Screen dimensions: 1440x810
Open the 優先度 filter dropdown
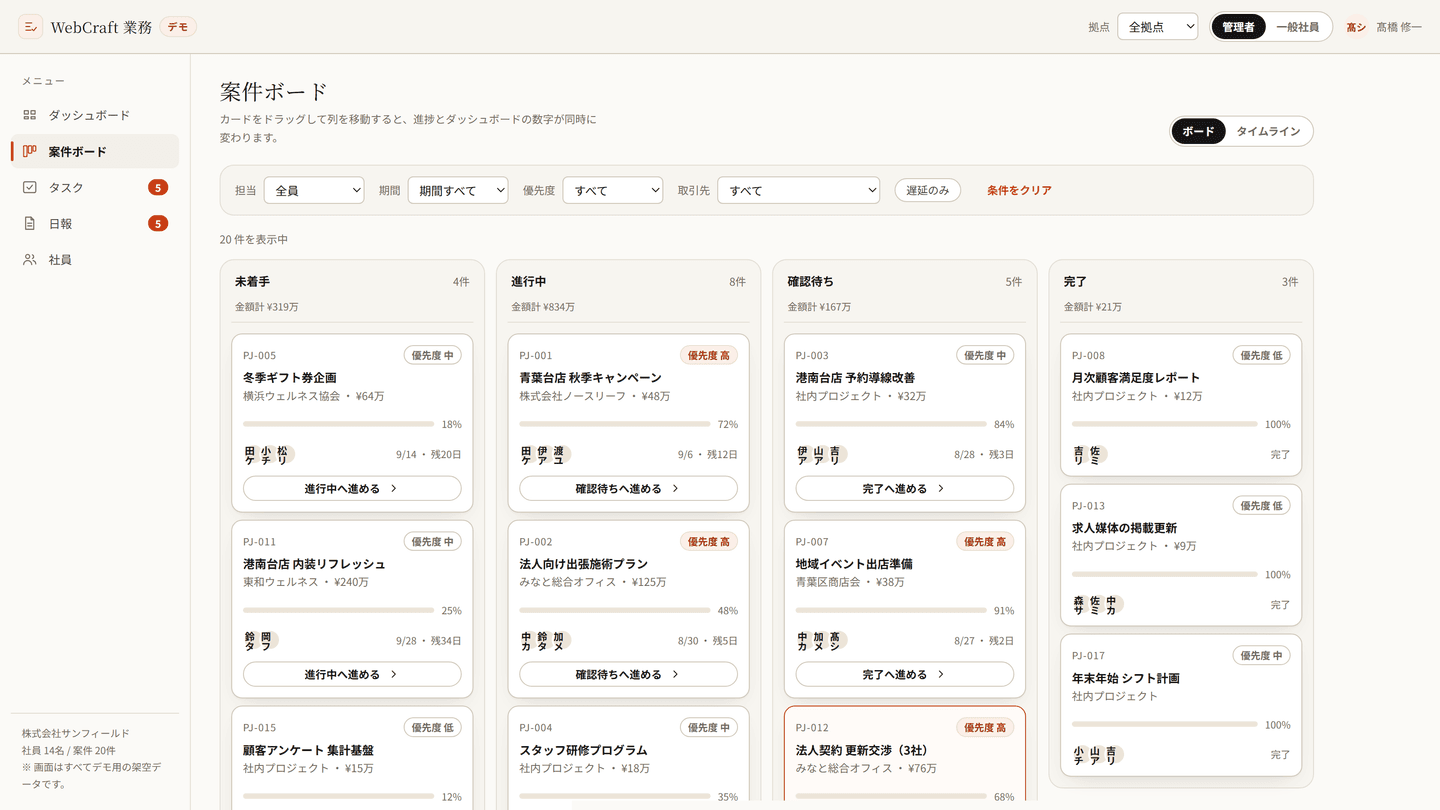coord(613,190)
